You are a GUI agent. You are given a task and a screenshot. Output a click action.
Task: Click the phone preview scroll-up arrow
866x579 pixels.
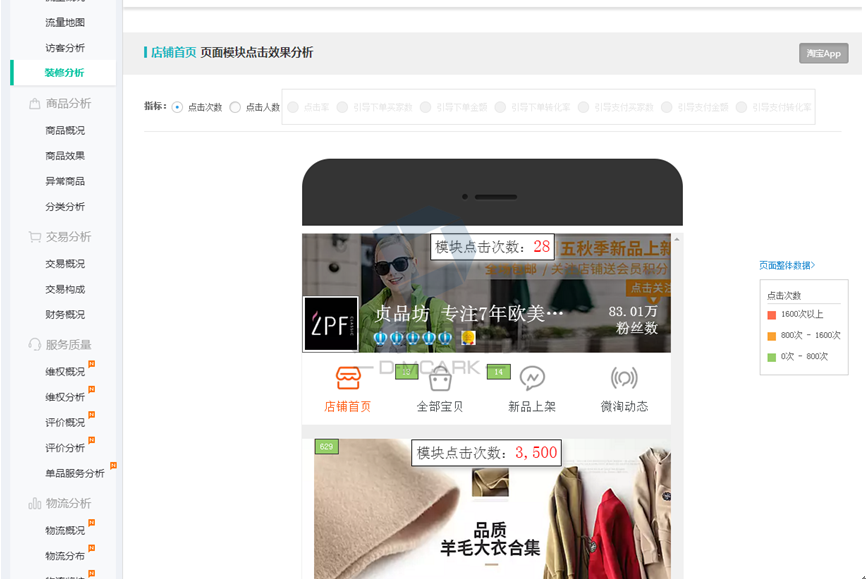pos(677,240)
